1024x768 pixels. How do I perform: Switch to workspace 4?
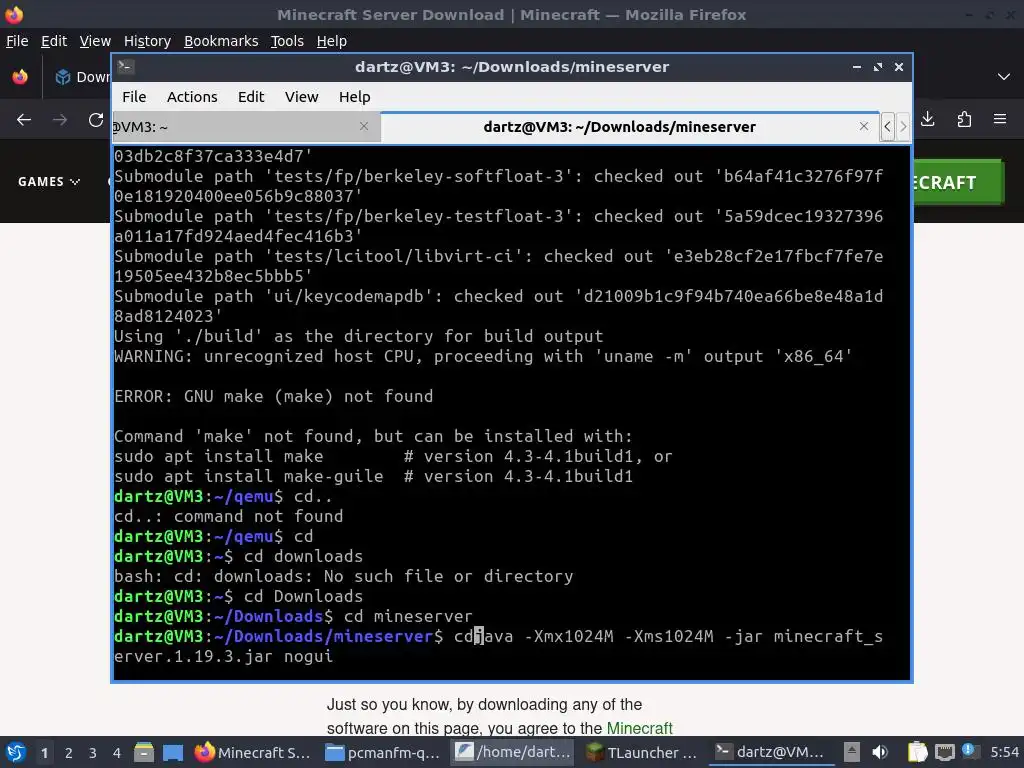pyautogui.click(x=117, y=753)
